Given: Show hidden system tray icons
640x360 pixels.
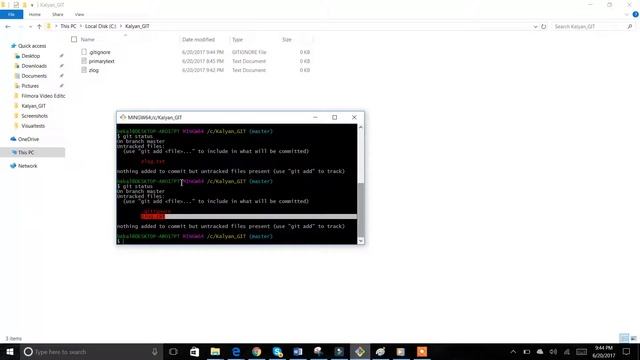Looking at the screenshot, I should click(513, 352).
